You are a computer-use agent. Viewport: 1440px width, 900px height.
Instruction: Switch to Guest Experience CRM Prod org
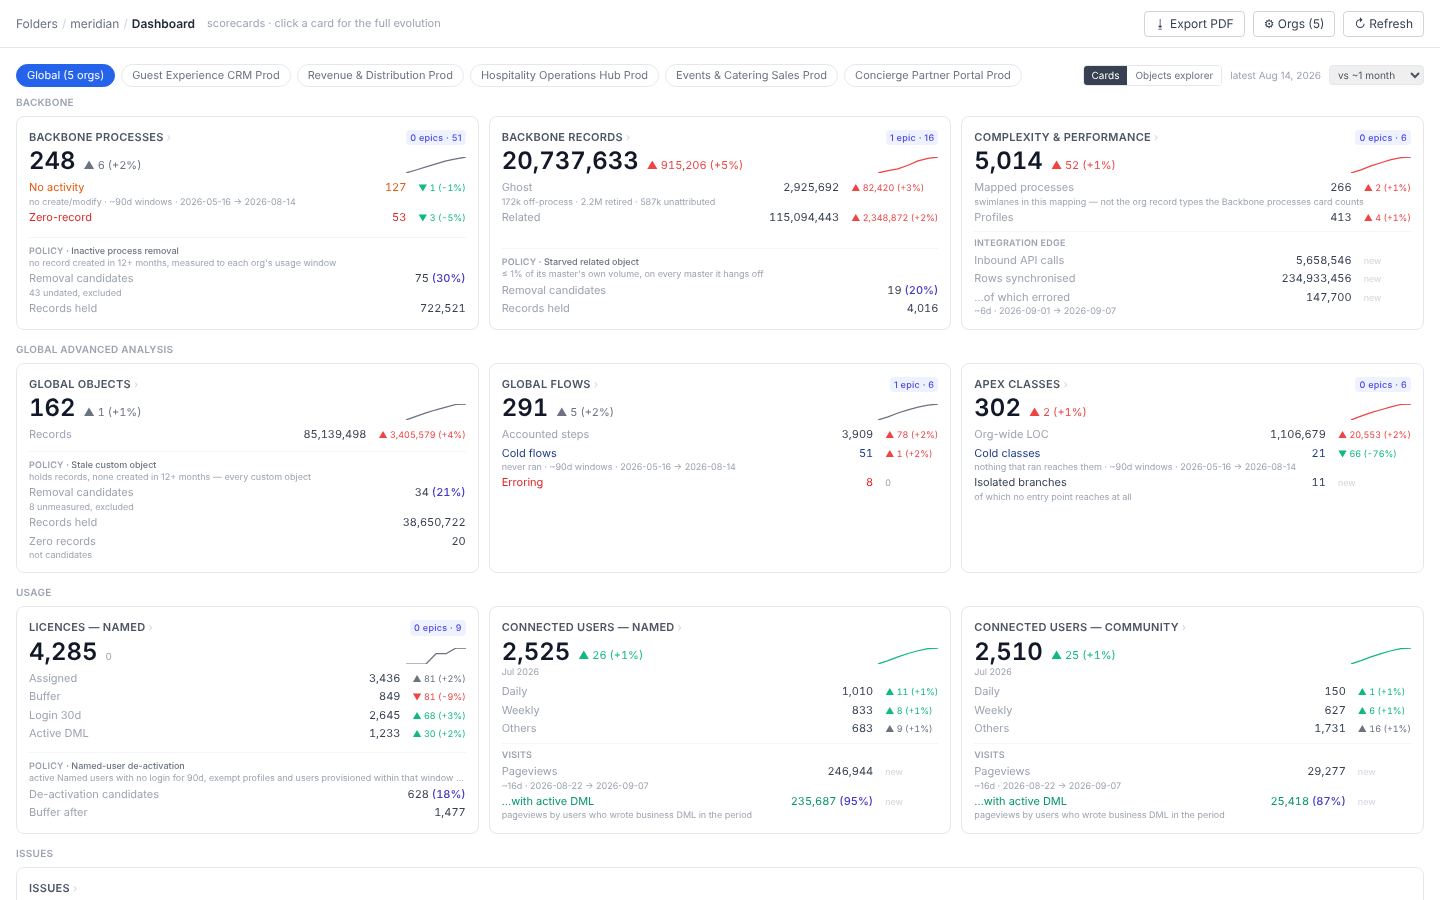tap(206, 75)
